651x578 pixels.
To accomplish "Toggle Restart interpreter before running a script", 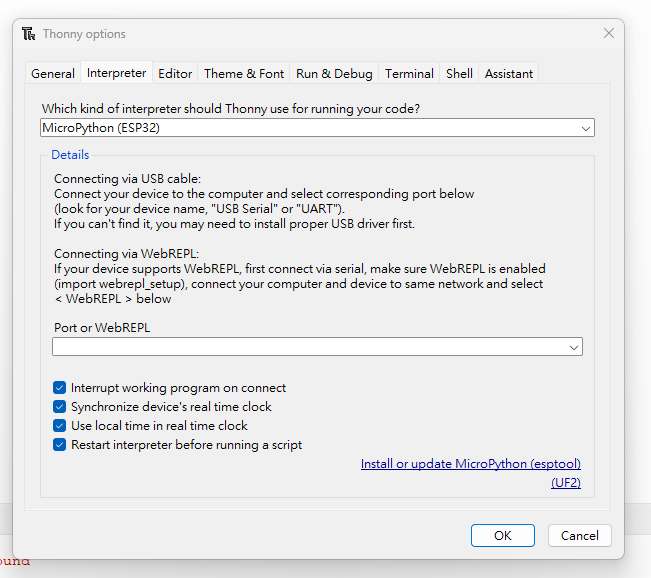I will pos(59,445).
